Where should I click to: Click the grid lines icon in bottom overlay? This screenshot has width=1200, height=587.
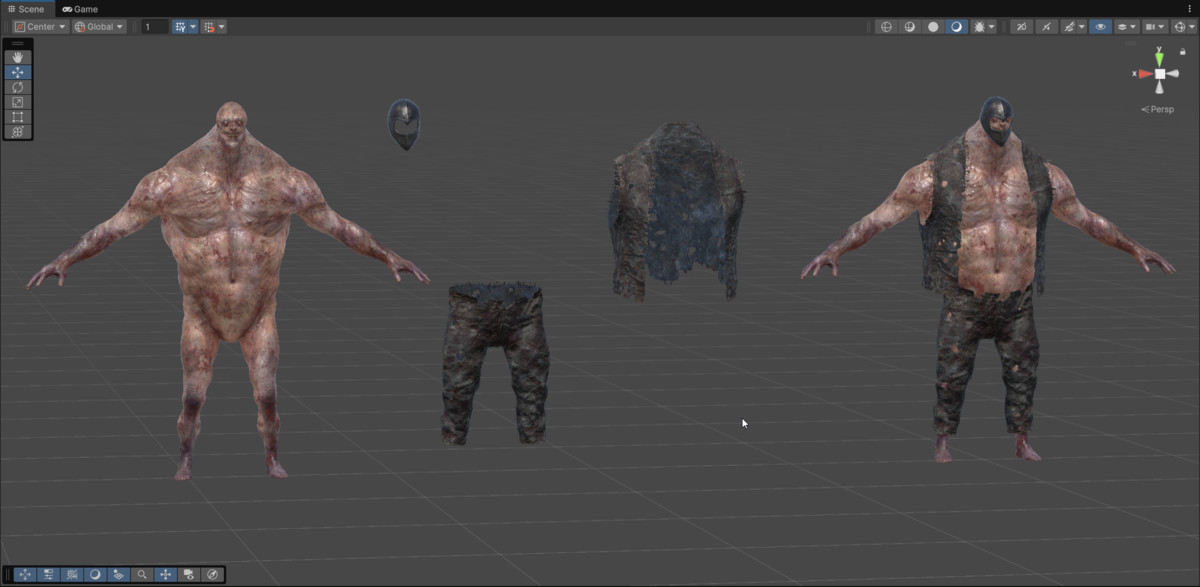(x=71, y=575)
